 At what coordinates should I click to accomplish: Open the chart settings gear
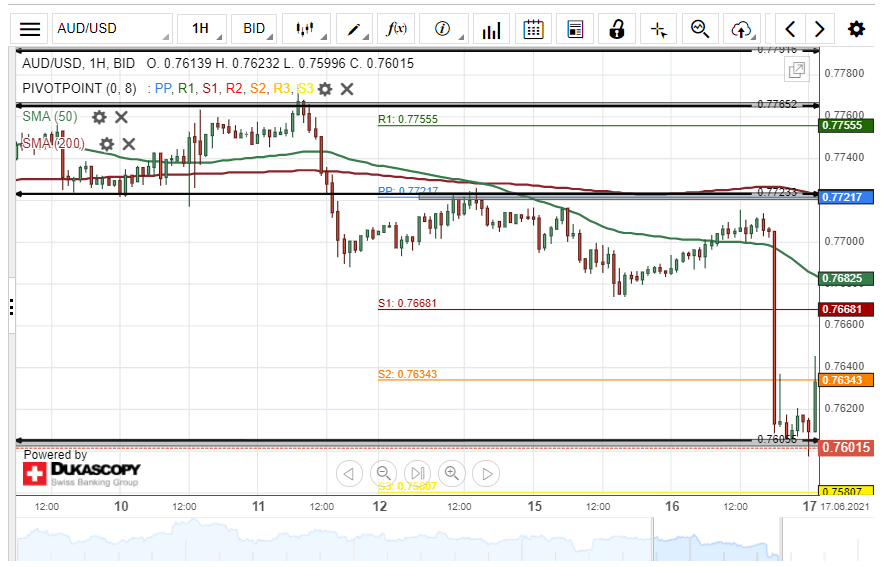[856, 29]
